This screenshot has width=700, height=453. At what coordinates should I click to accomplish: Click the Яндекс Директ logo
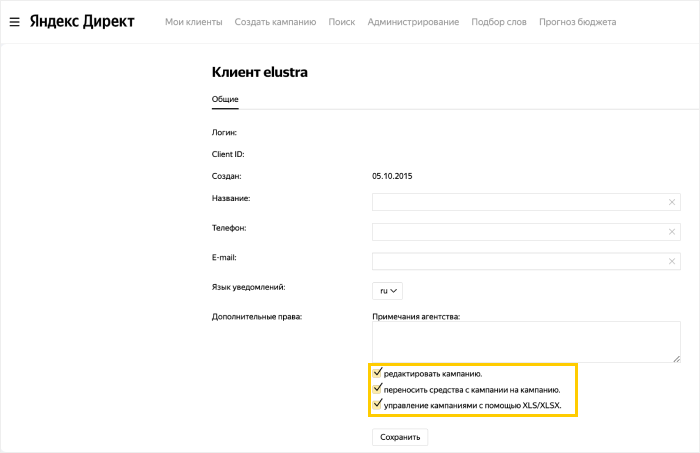click(x=82, y=21)
